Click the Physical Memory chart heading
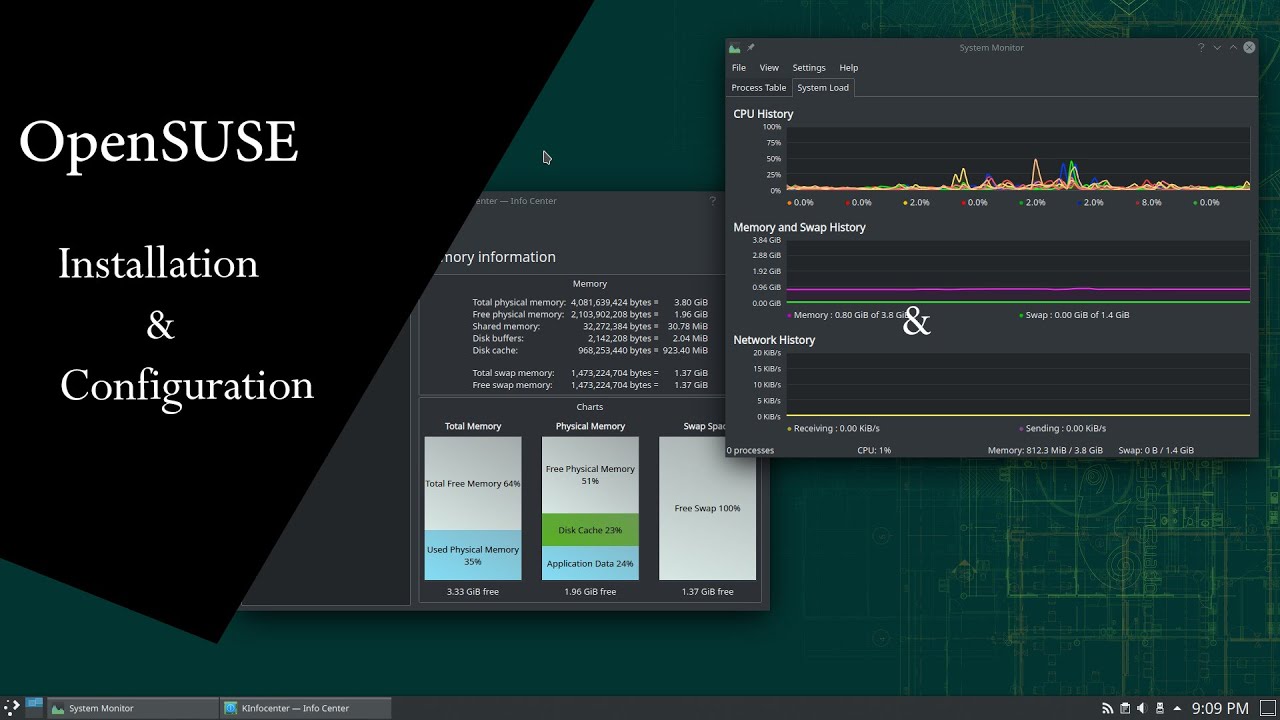Image resolution: width=1280 pixels, height=720 pixels. [590, 426]
